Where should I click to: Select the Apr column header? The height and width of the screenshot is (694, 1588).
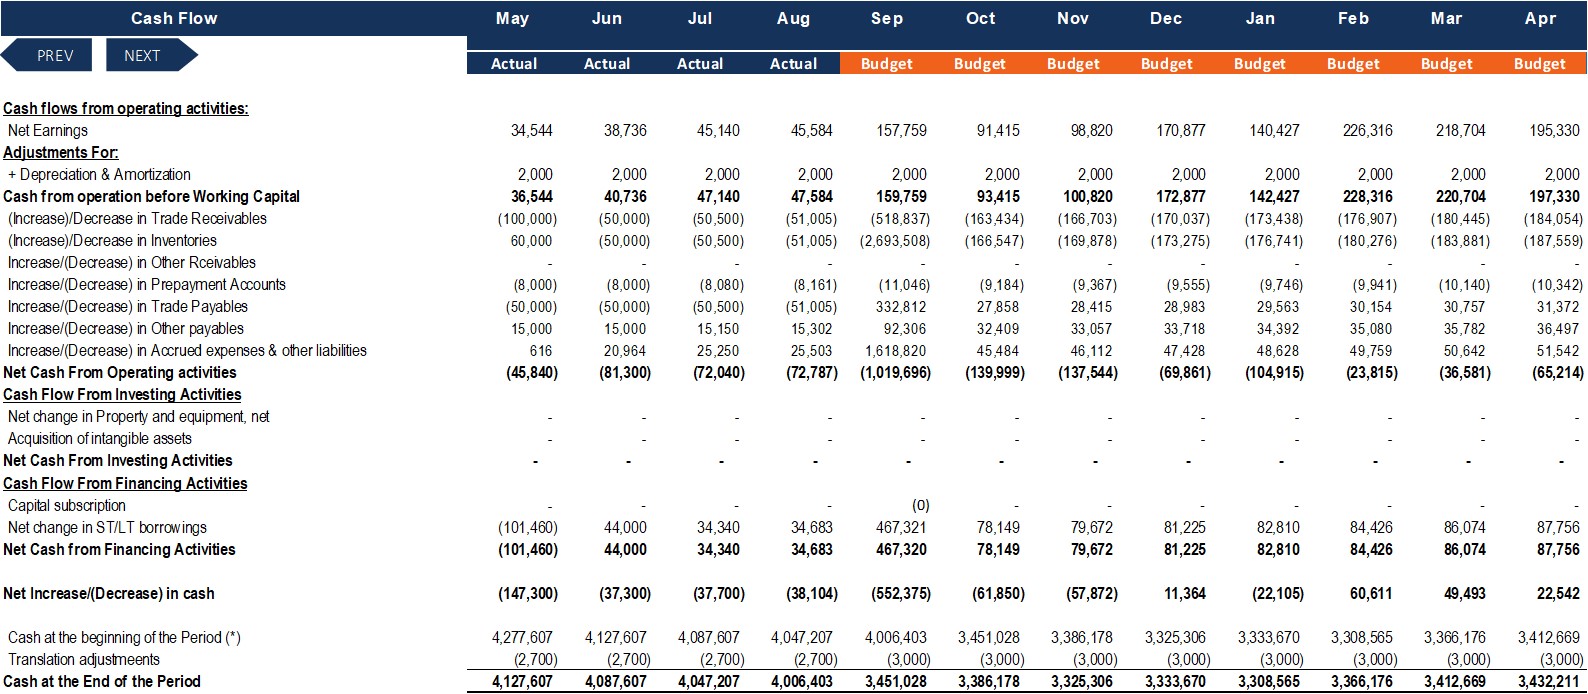click(1540, 18)
